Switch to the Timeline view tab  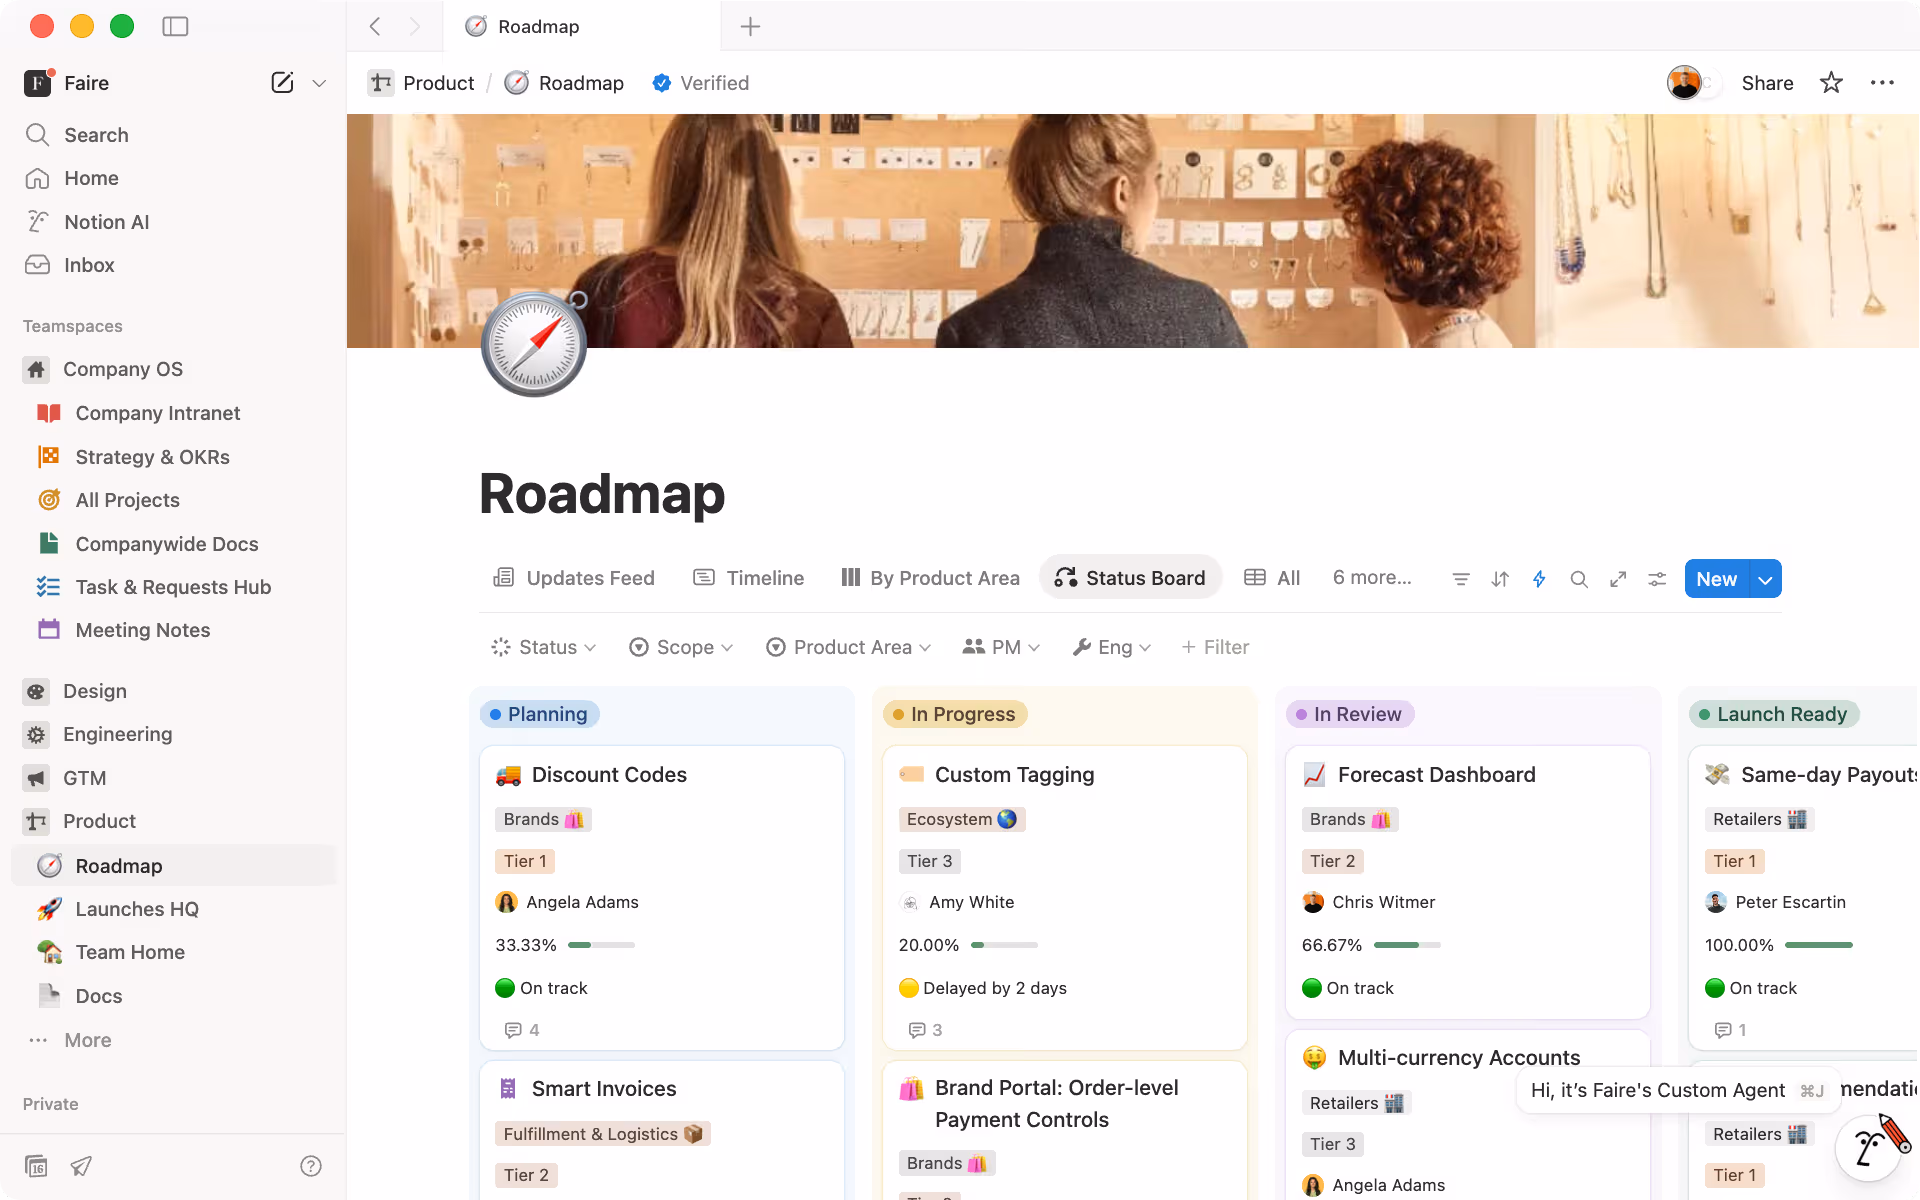(x=748, y=578)
